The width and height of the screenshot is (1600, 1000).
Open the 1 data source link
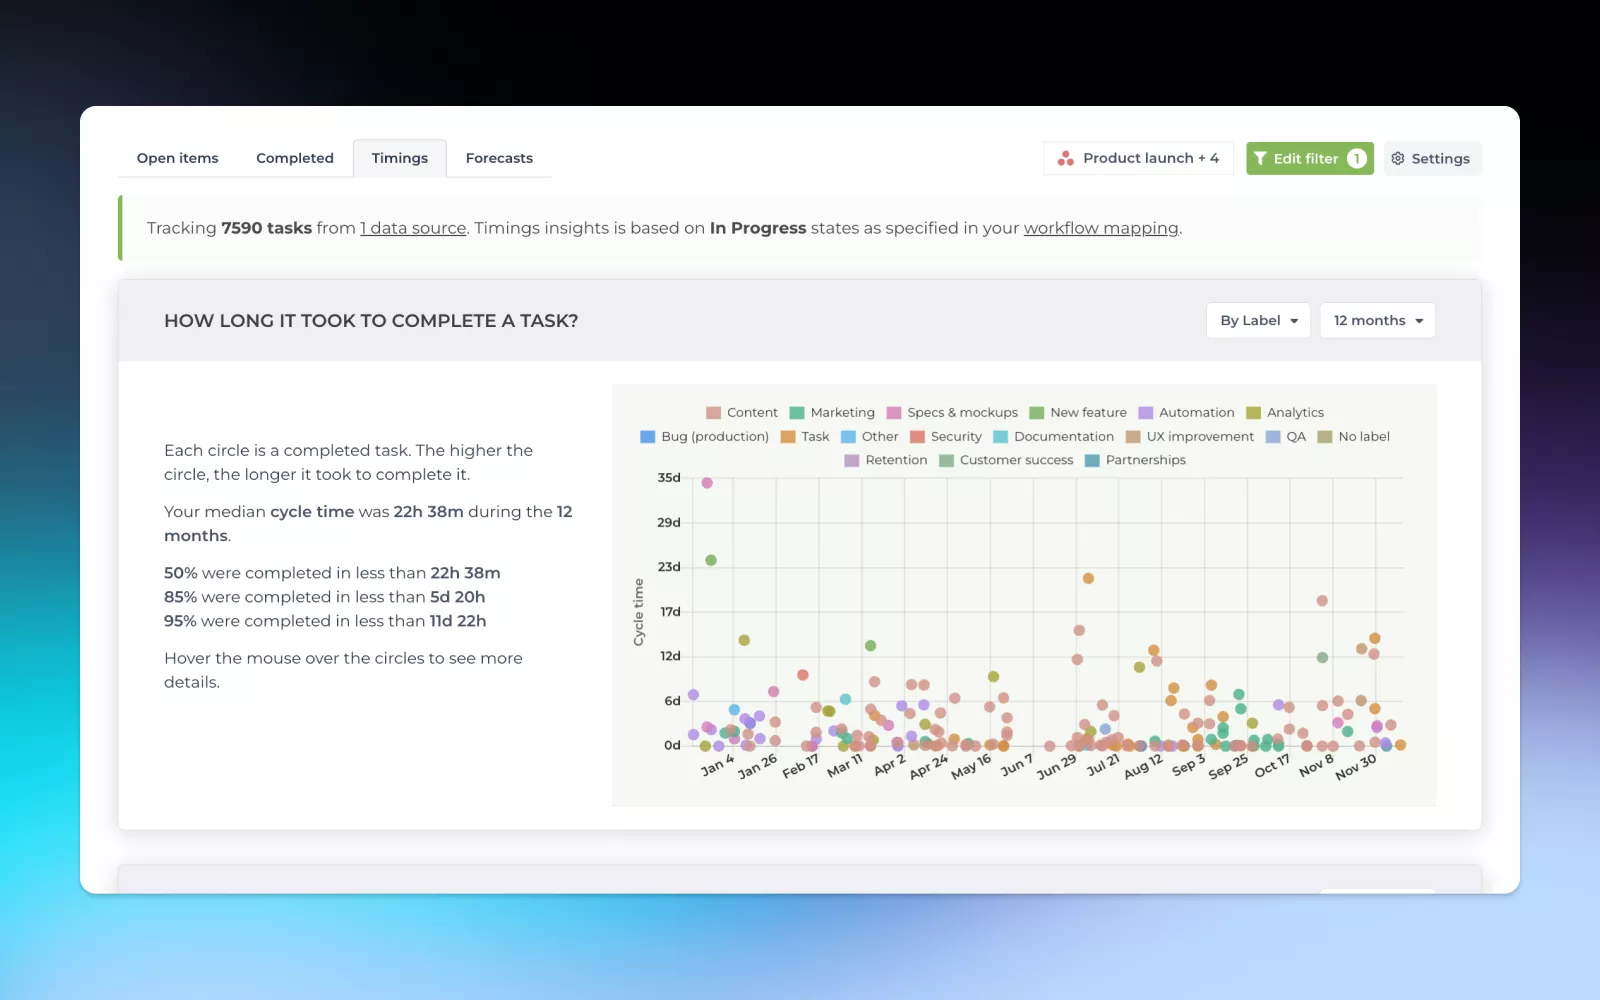coord(413,228)
